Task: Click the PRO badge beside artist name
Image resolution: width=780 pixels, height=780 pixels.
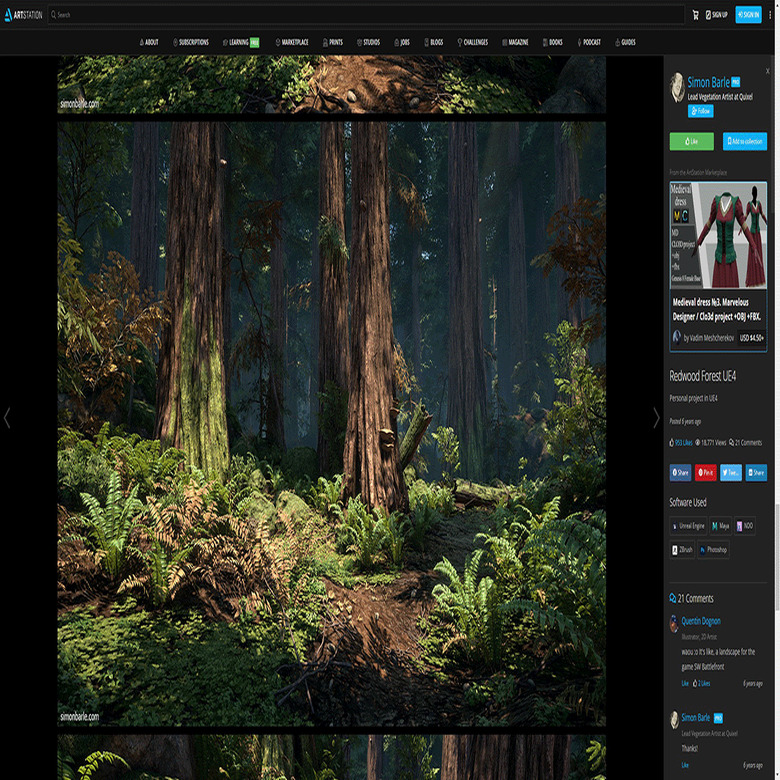Action: (x=736, y=82)
